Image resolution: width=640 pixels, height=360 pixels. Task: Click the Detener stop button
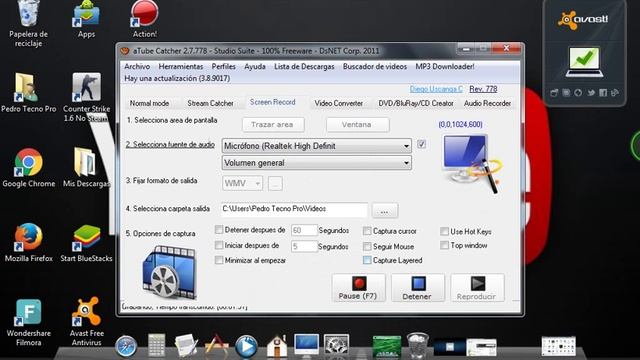click(418, 287)
